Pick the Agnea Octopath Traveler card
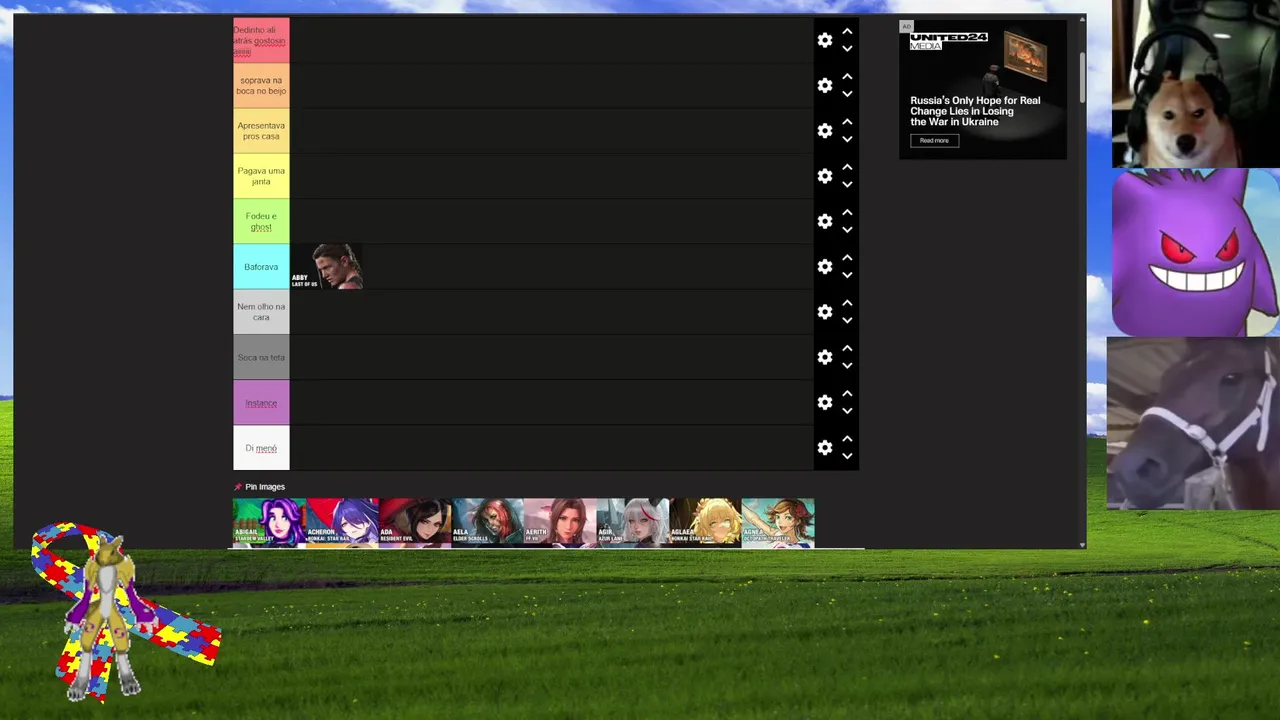This screenshot has width=1280, height=720. coord(778,522)
